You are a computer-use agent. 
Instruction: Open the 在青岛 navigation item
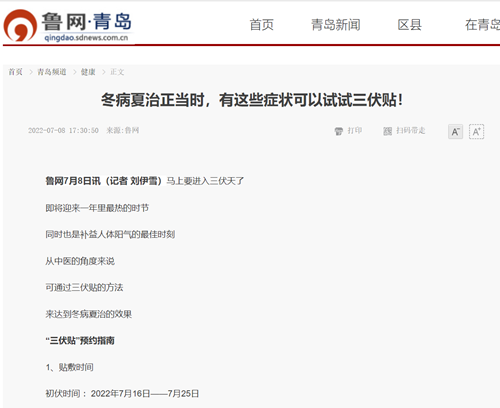point(482,25)
